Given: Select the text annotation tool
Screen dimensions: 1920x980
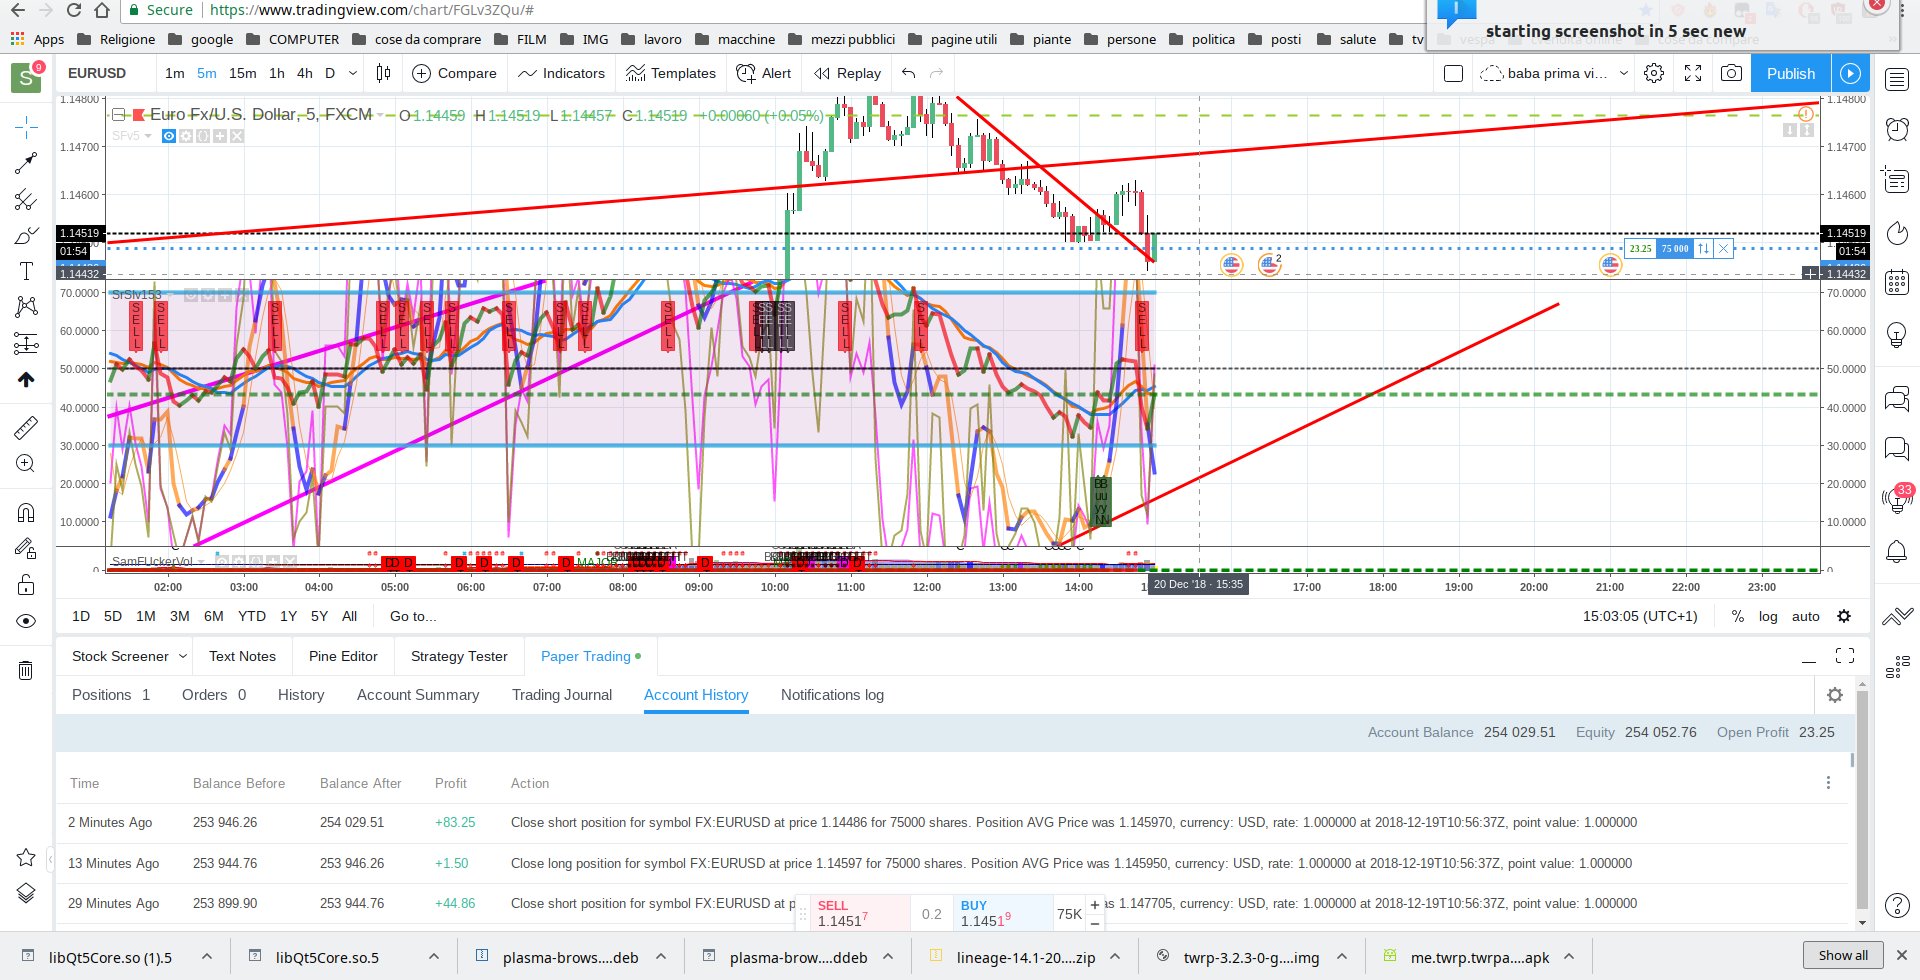Looking at the screenshot, I should (26, 271).
